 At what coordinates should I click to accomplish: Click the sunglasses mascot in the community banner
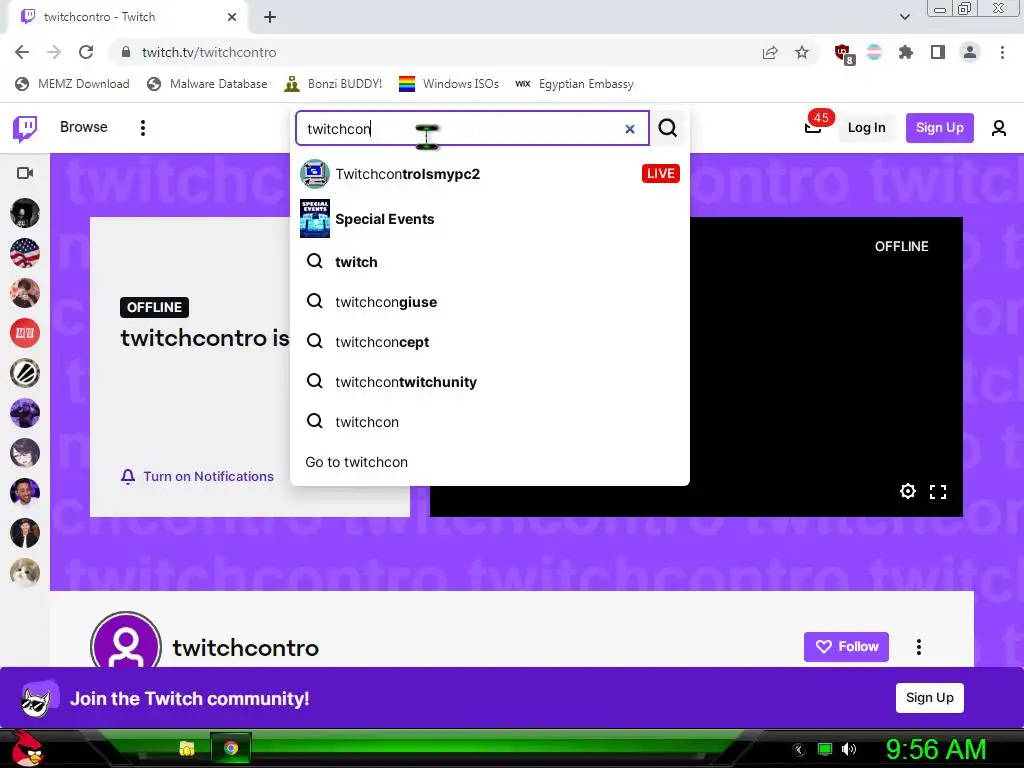(x=38, y=699)
